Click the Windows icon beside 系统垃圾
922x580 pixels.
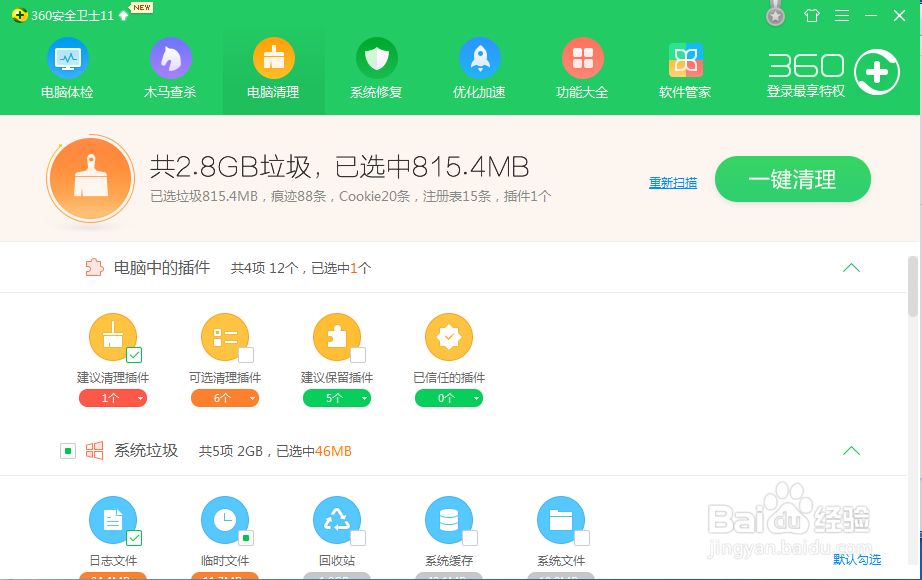point(95,451)
